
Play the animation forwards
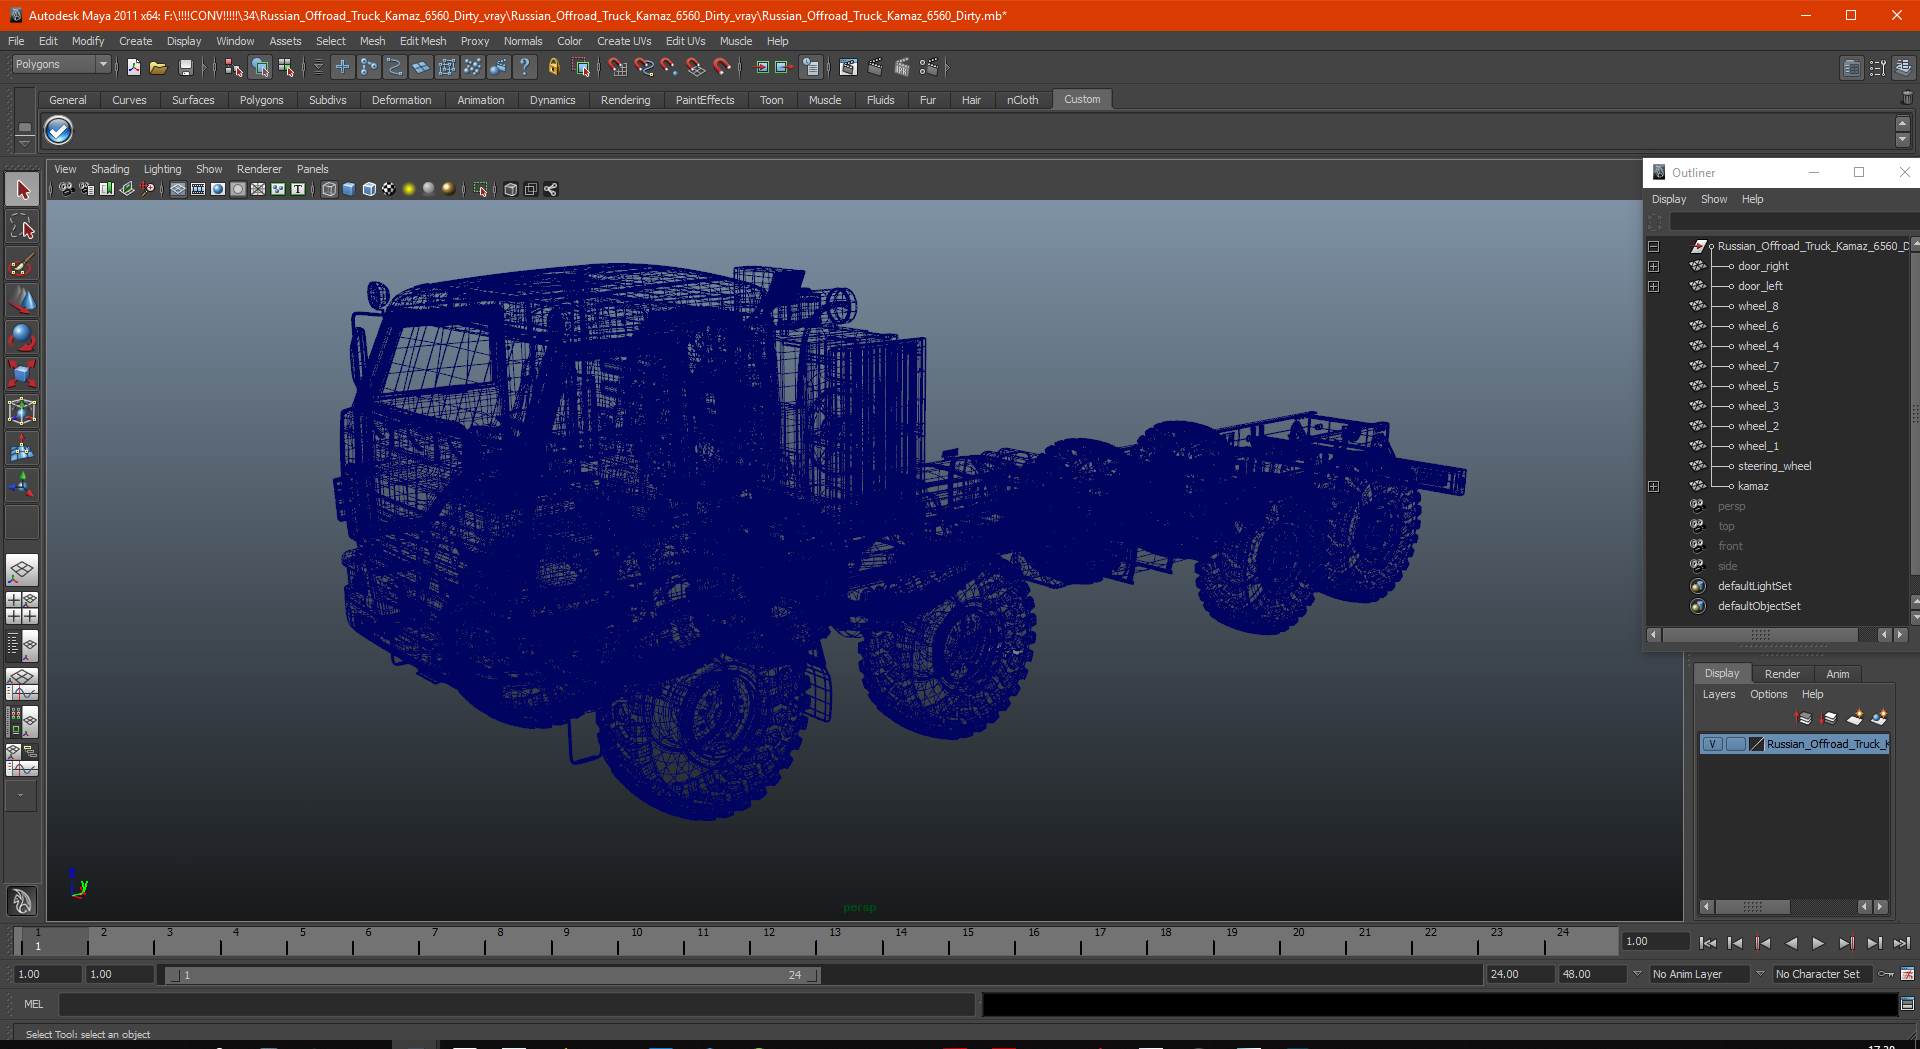click(1818, 943)
